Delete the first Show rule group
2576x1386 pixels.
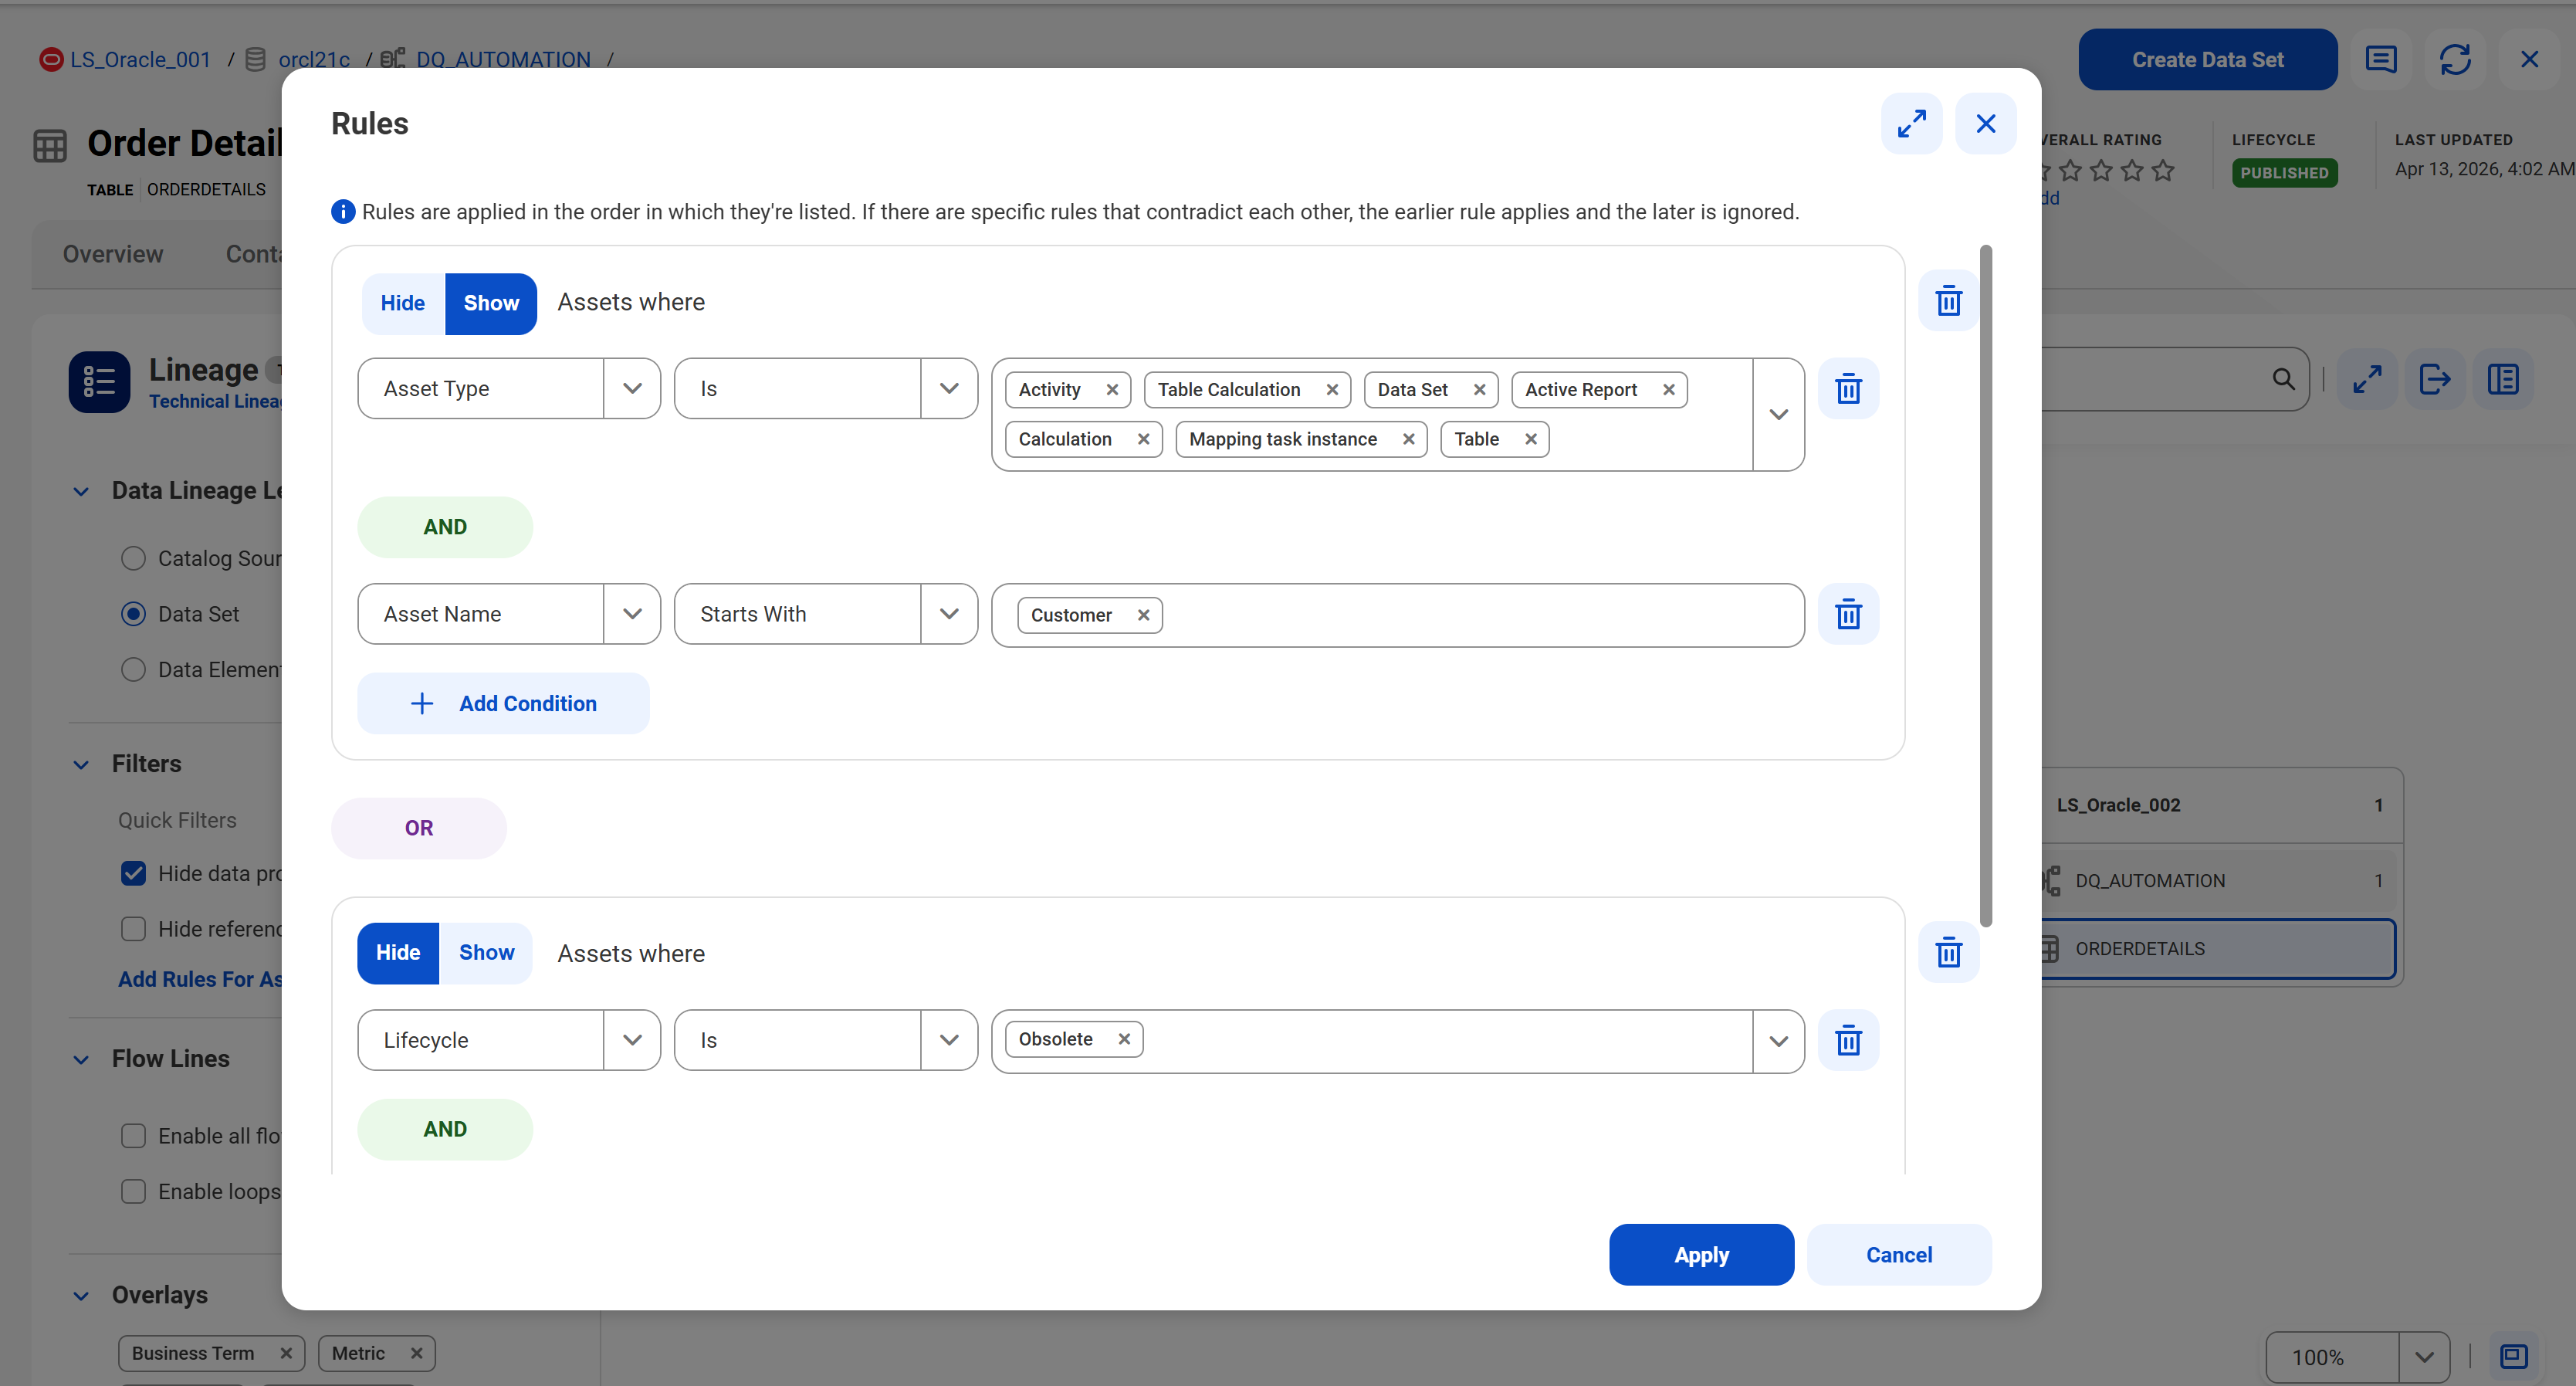(x=1948, y=300)
